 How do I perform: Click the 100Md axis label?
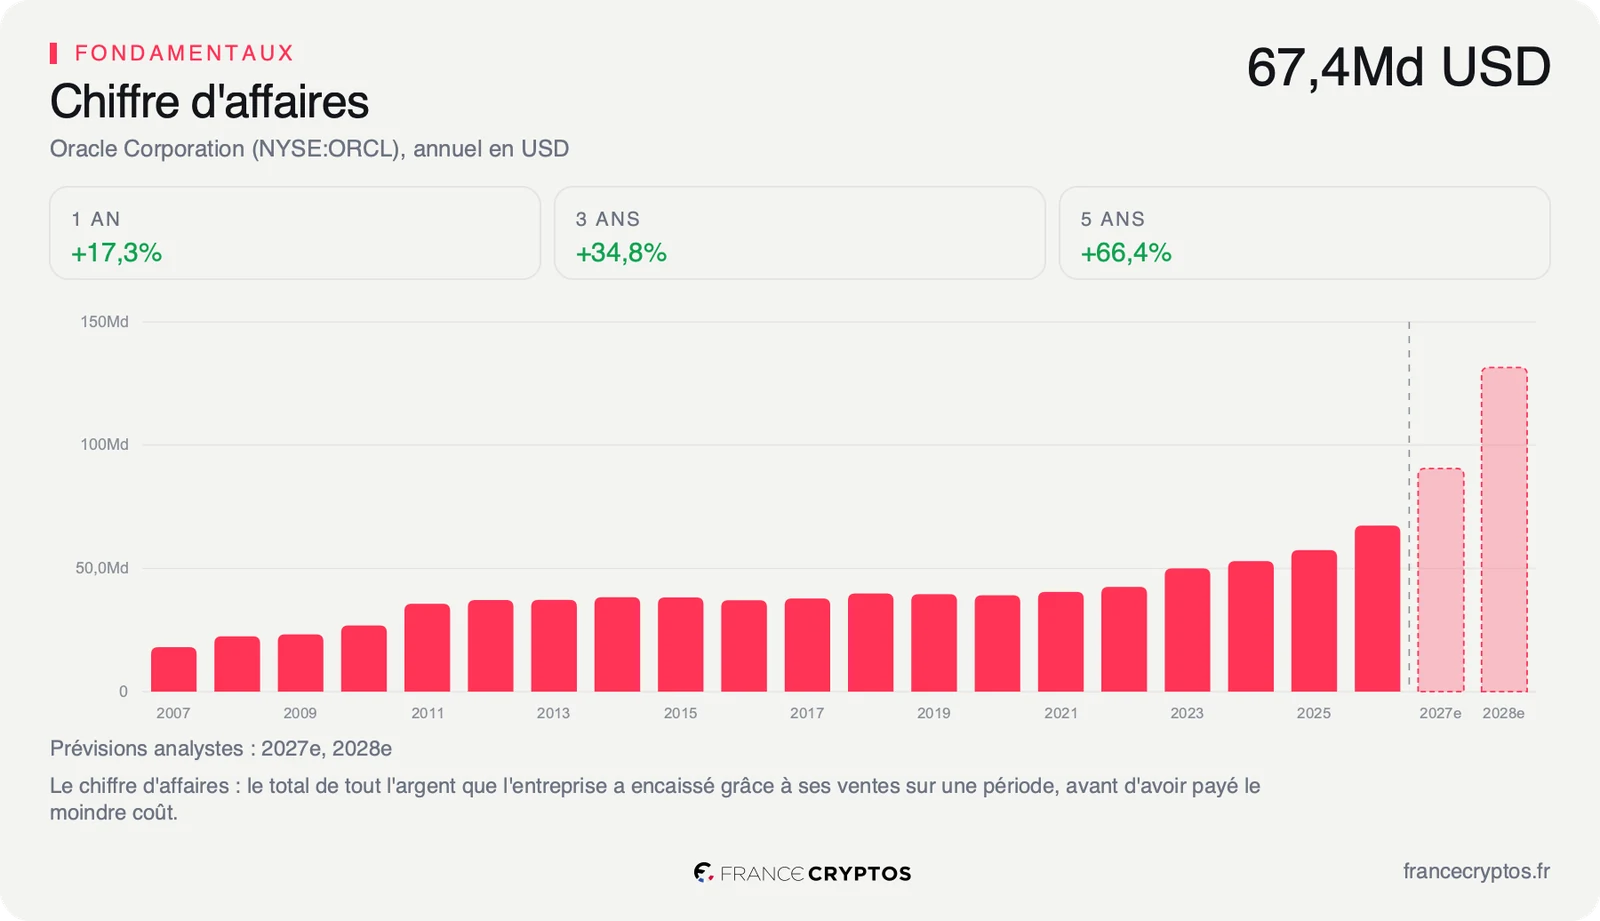point(104,445)
